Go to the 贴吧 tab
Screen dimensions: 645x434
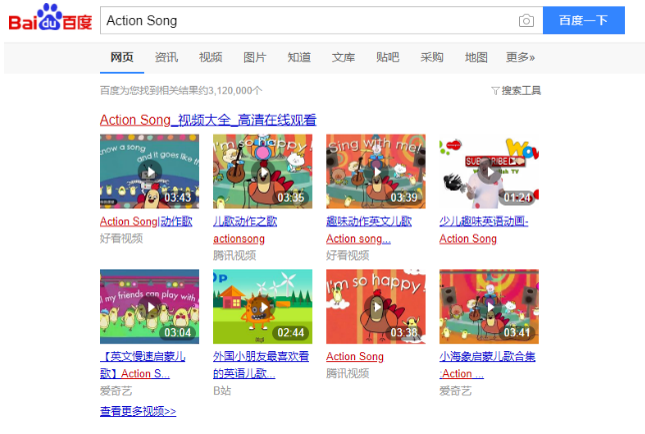pos(387,57)
